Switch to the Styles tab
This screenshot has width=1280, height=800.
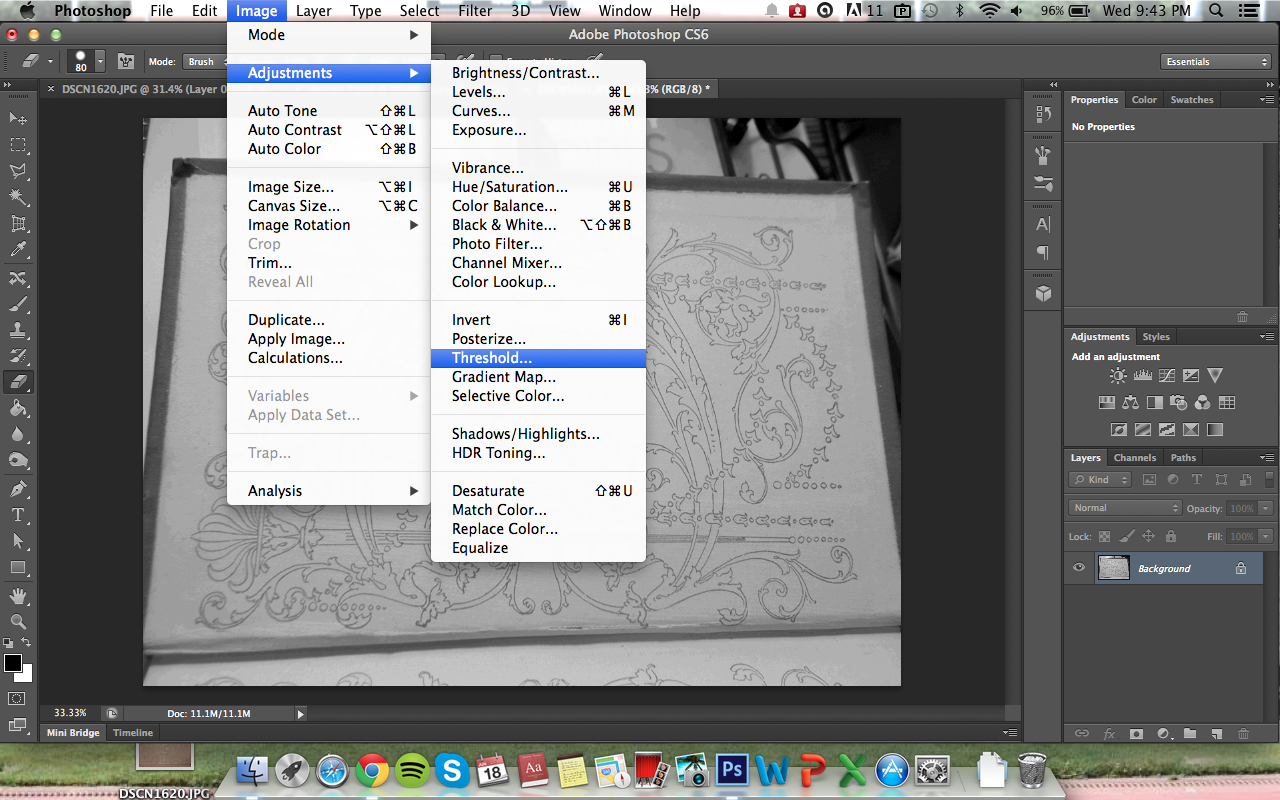tap(1156, 337)
